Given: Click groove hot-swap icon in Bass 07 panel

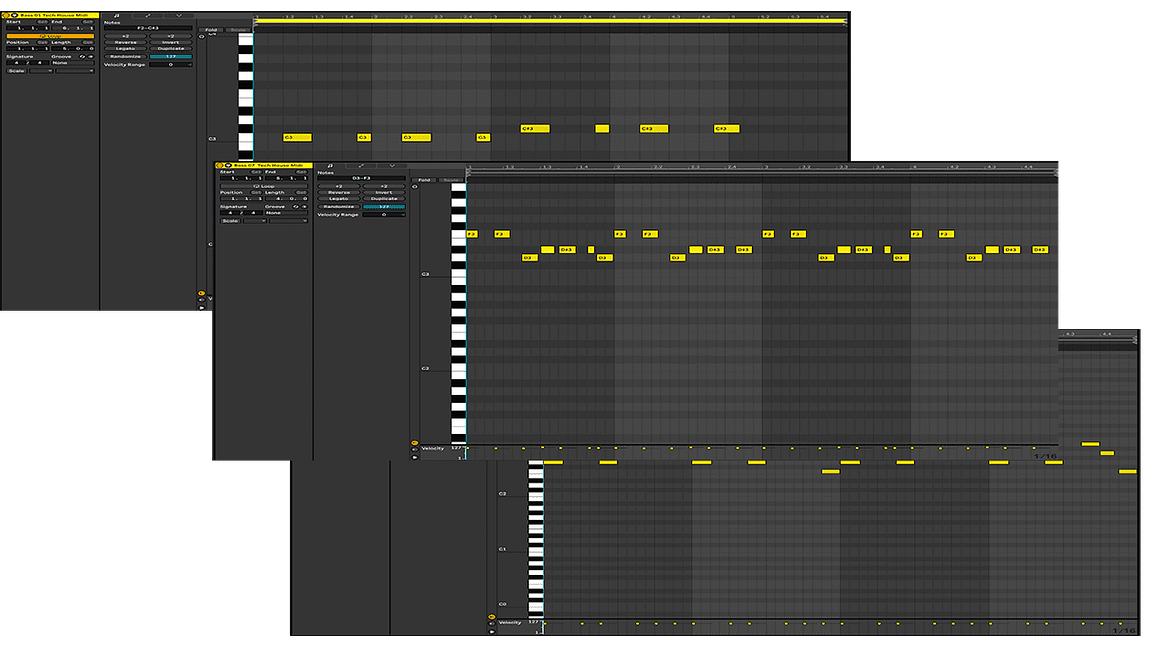Looking at the screenshot, I should tap(295, 207).
